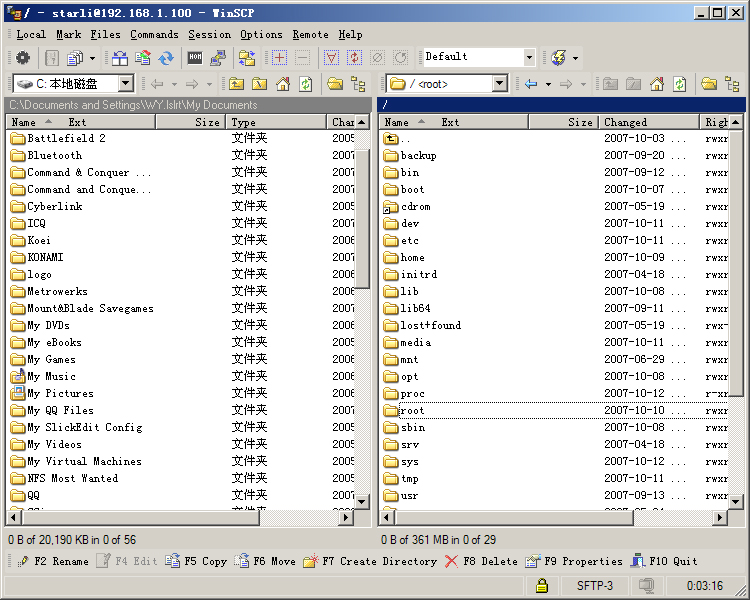The height and width of the screenshot is (600, 750).
Task: Open the Default transfer settings dropdown
Action: pos(529,57)
